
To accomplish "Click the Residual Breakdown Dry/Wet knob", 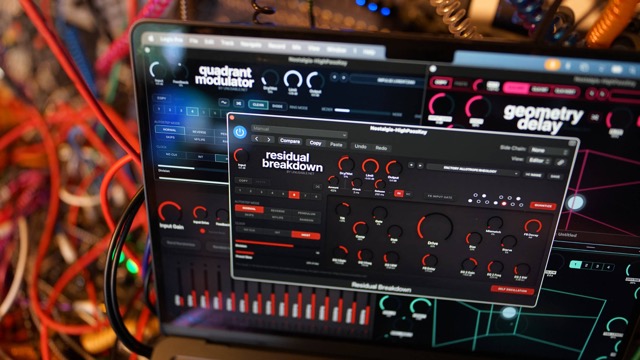I will [x=346, y=164].
